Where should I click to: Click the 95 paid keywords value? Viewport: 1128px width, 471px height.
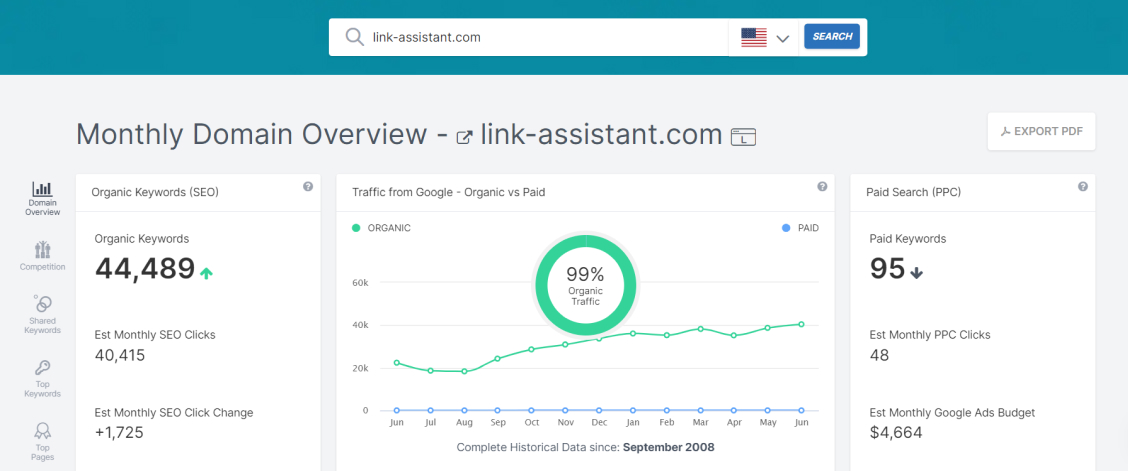click(x=887, y=269)
